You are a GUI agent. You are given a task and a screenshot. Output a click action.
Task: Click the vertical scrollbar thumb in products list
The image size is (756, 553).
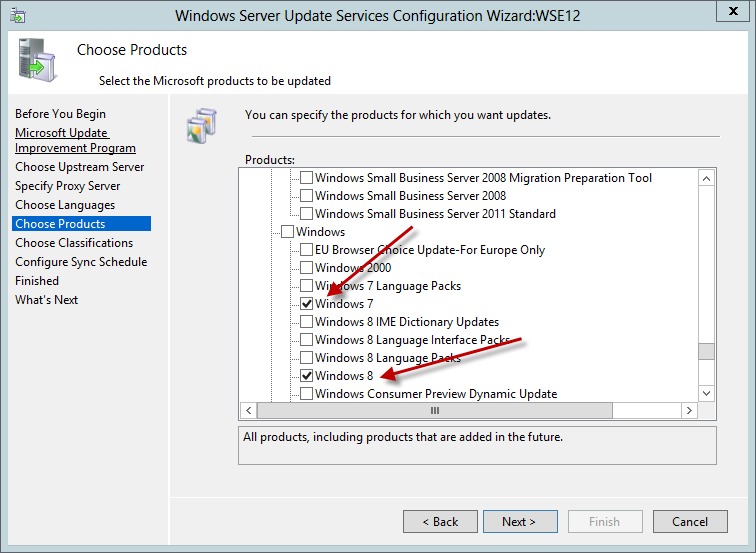click(706, 351)
